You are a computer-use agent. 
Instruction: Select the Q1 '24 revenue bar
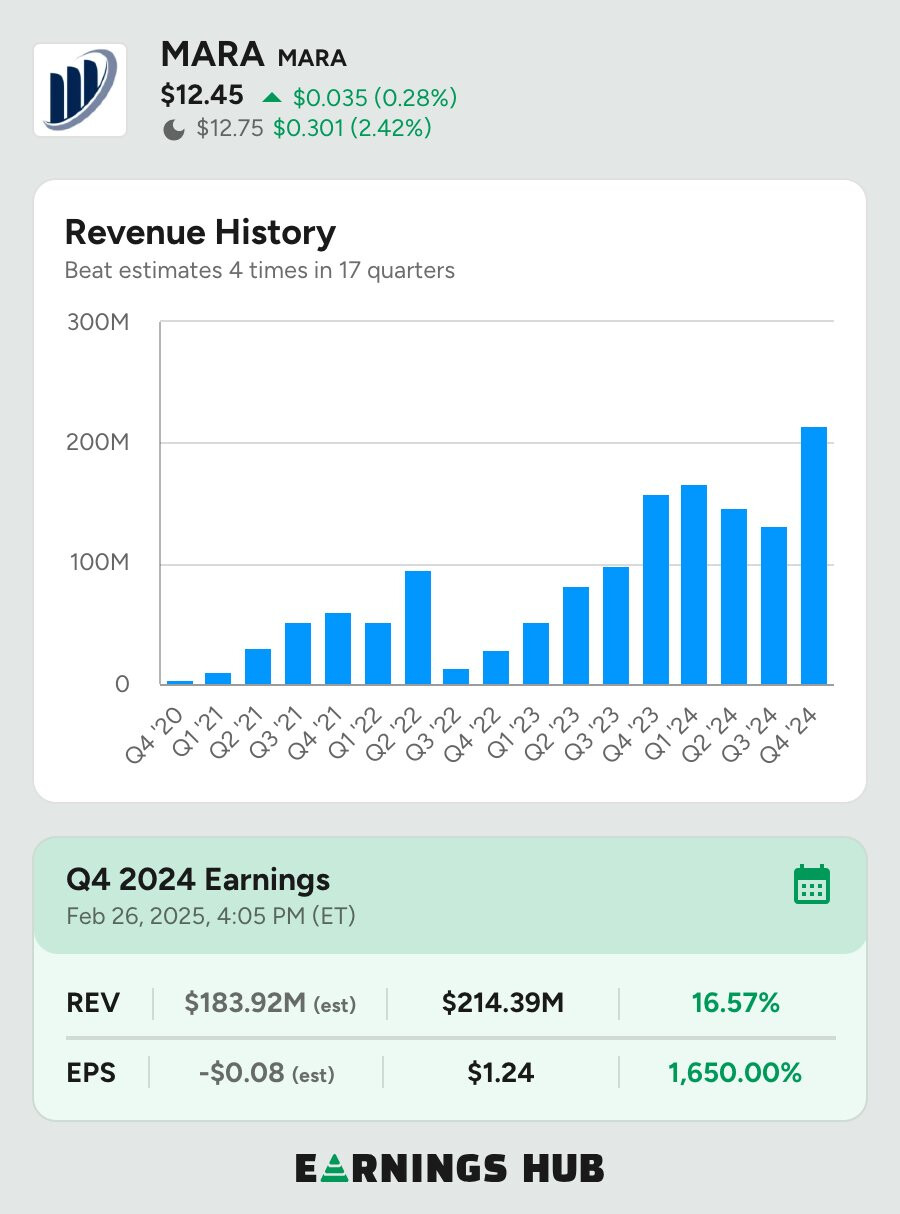pyautogui.click(x=694, y=585)
